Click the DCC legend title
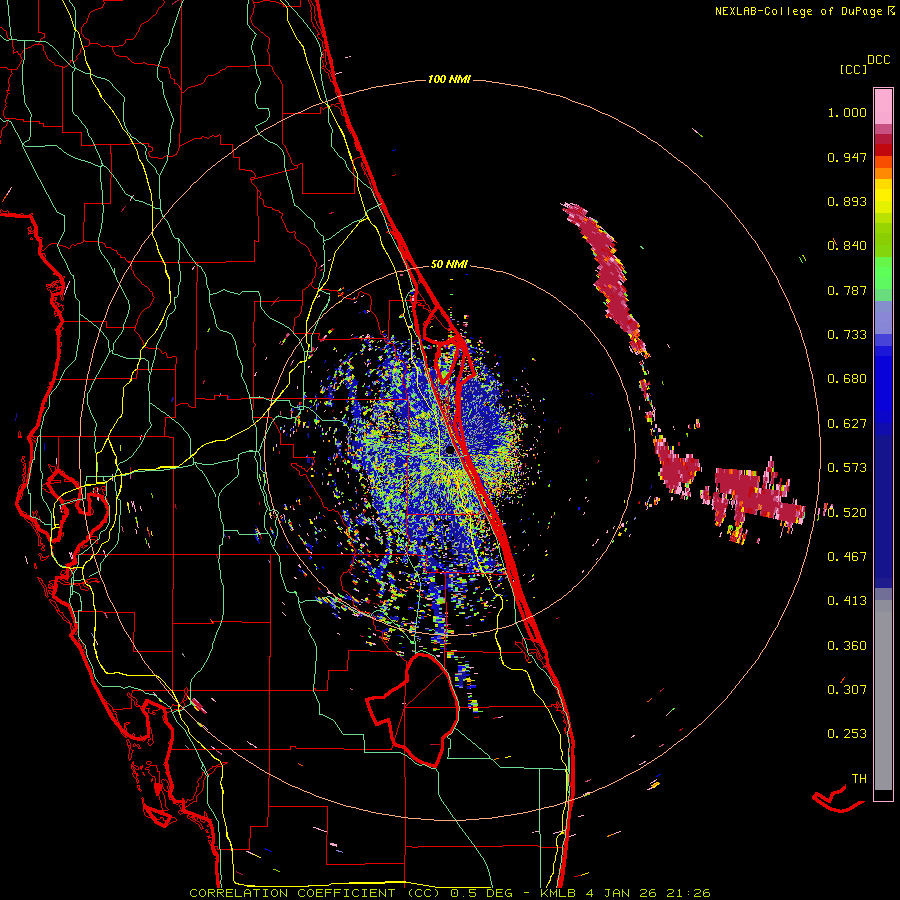 click(879, 60)
